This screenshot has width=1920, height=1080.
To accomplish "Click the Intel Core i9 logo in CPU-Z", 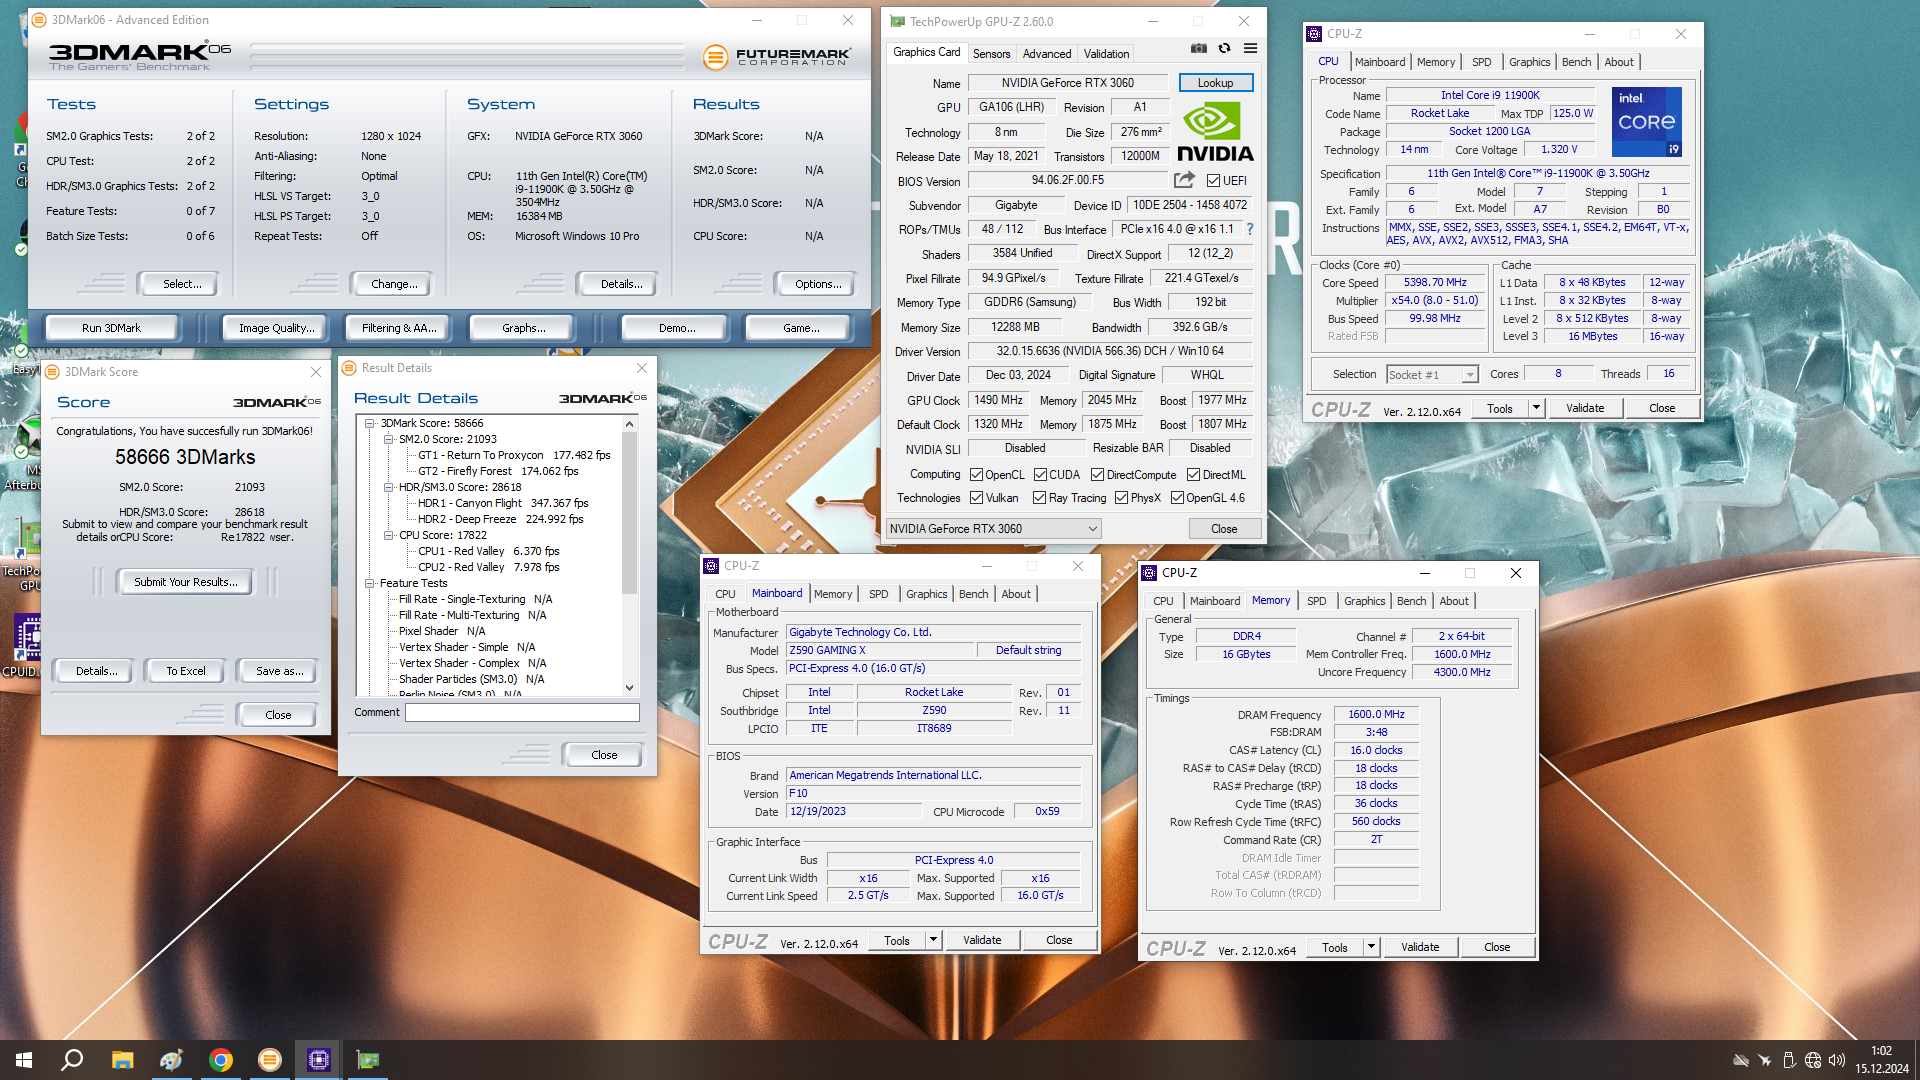I will 1646,121.
